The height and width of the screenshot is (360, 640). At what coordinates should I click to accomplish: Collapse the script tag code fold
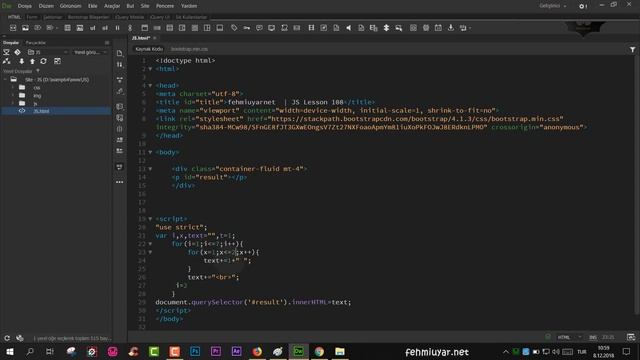(x=150, y=219)
